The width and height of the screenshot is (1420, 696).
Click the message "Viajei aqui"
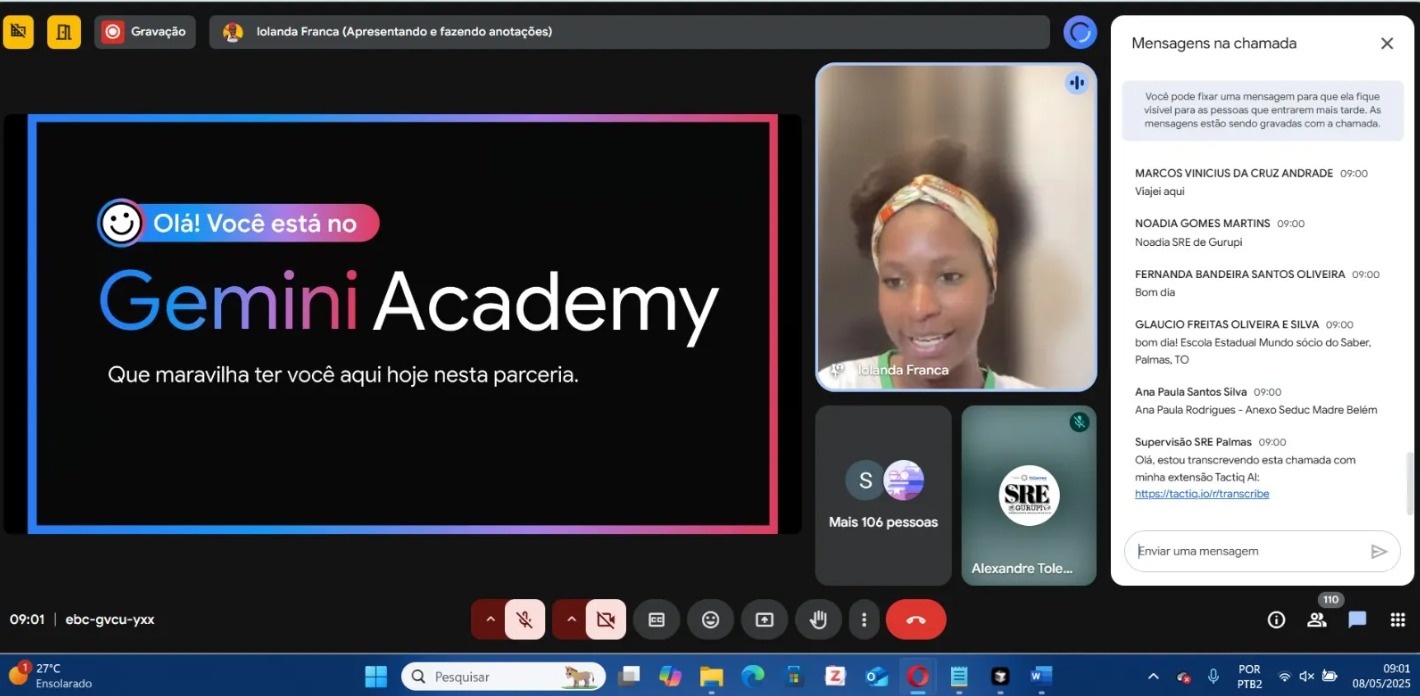(x=1160, y=191)
